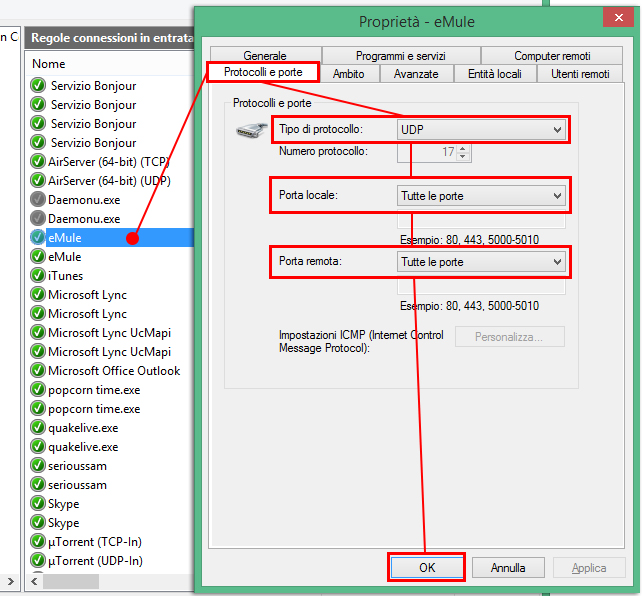Click the Porta remota ports text field
Image resolution: width=642 pixels, height=596 pixels.
pyautogui.click(x=482, y=287)
